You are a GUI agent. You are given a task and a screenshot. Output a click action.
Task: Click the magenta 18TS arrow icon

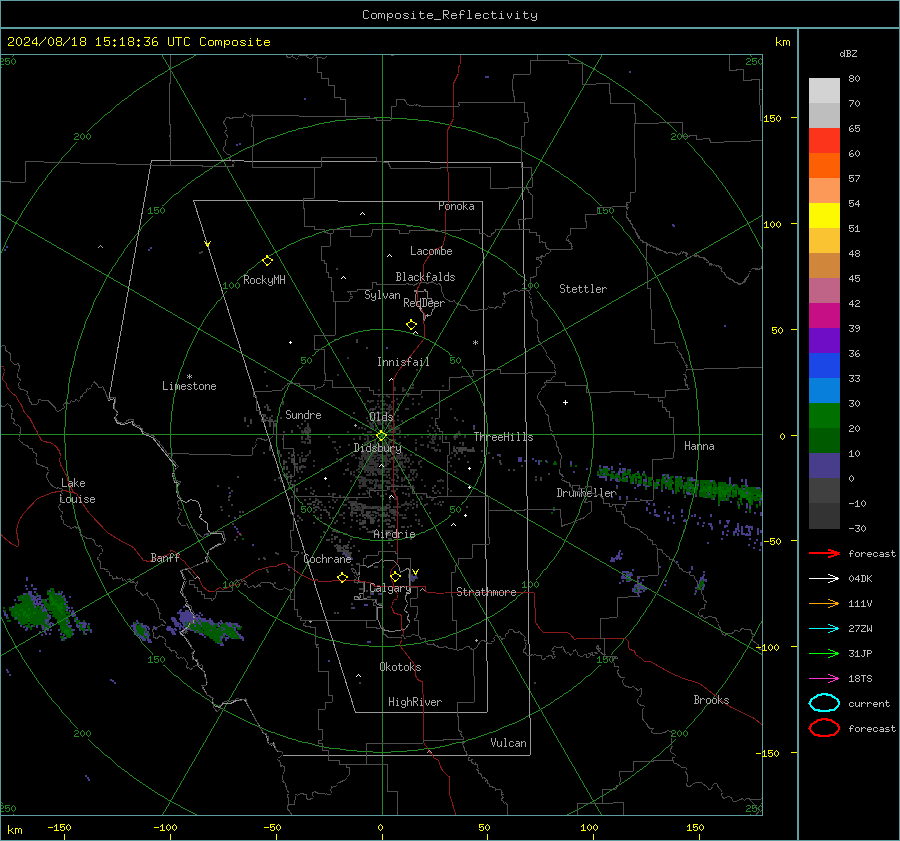pos(824,679)
